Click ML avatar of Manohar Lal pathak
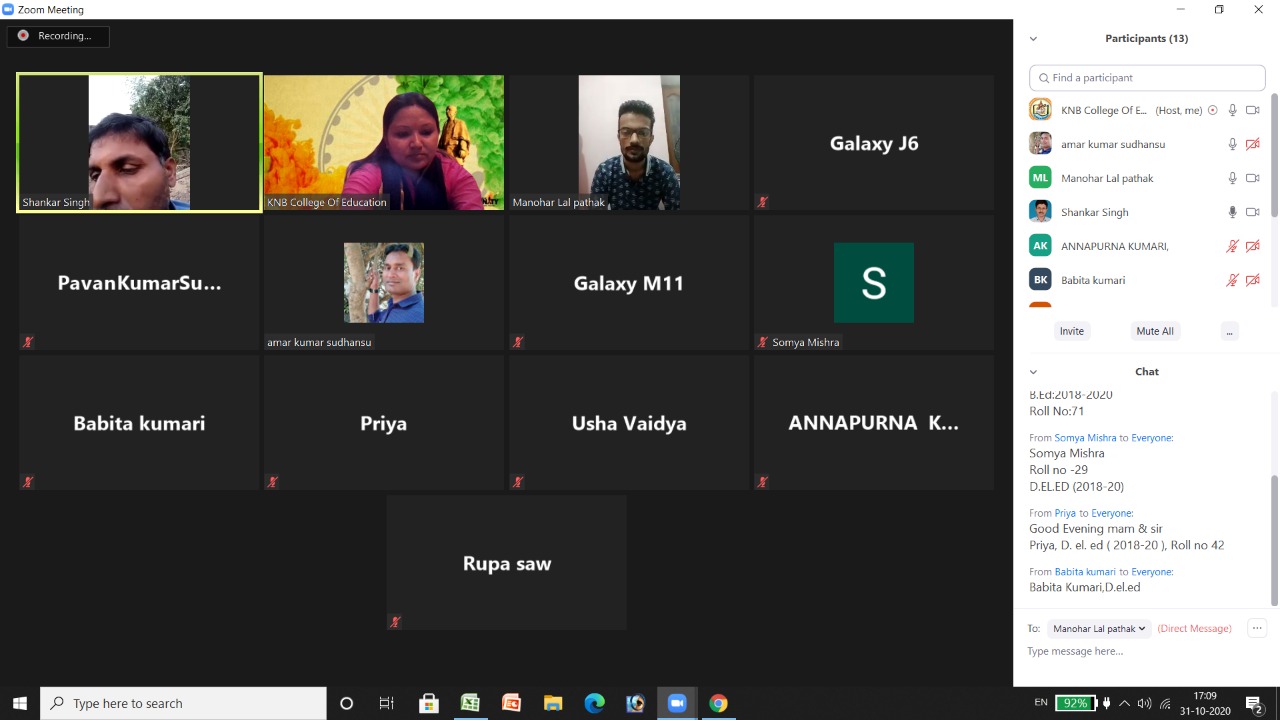1280x720 pixels. pyautogui.click(x=1040, y=178)
